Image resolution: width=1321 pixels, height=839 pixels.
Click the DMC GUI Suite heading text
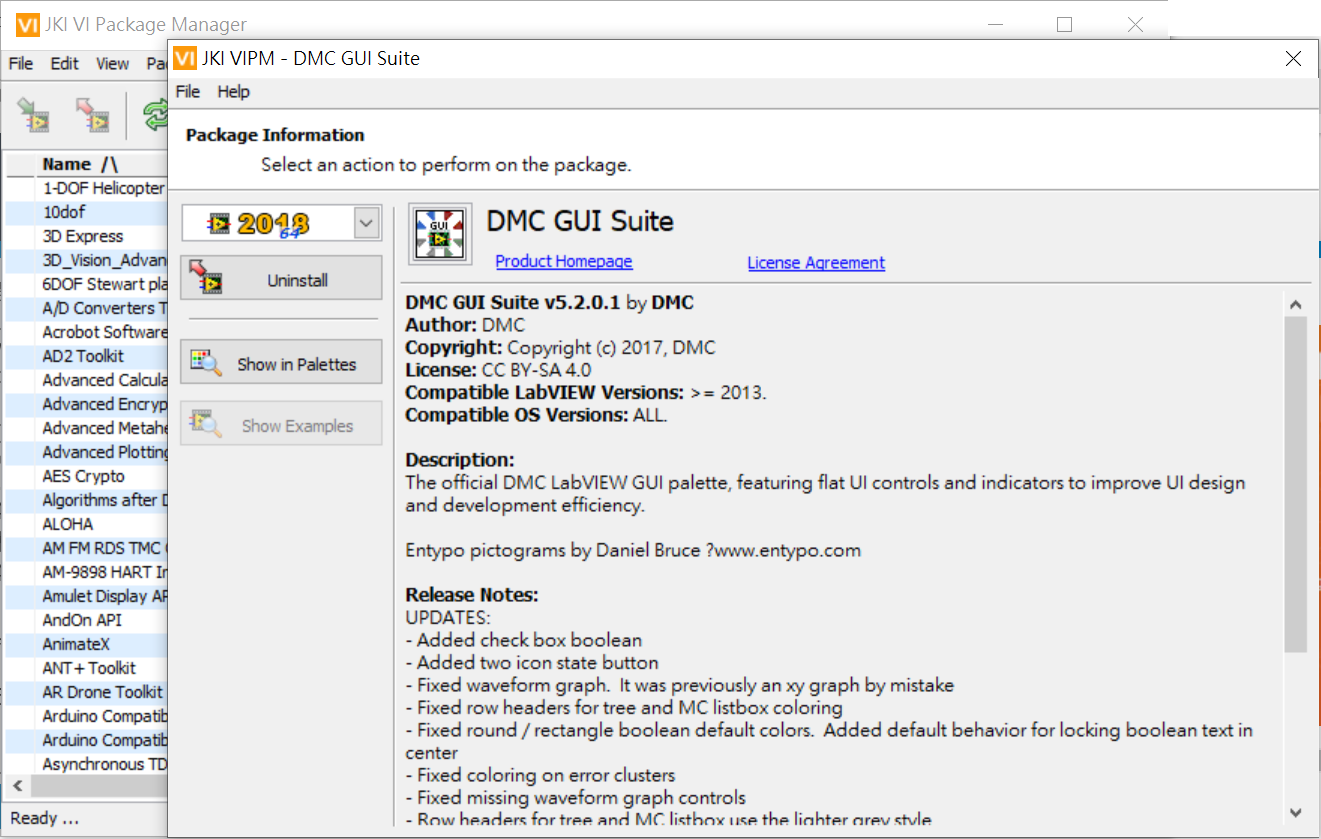tap(580, 221)
